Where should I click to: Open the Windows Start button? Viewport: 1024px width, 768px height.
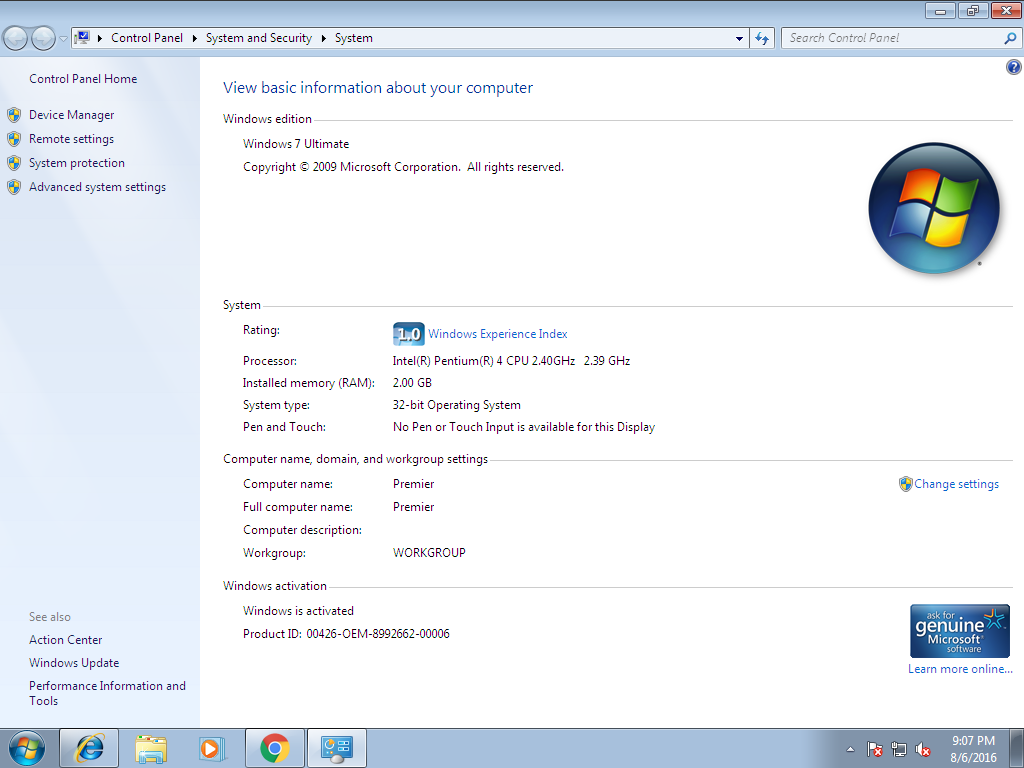pyautogui.click(x=27, y=748)
